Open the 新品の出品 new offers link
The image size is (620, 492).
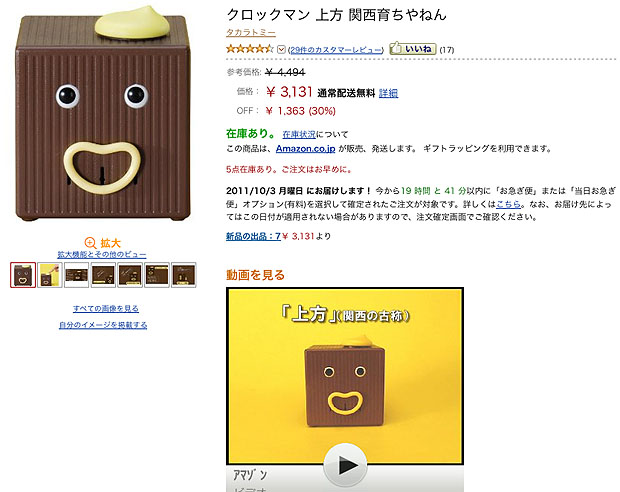tap(253, 237)
